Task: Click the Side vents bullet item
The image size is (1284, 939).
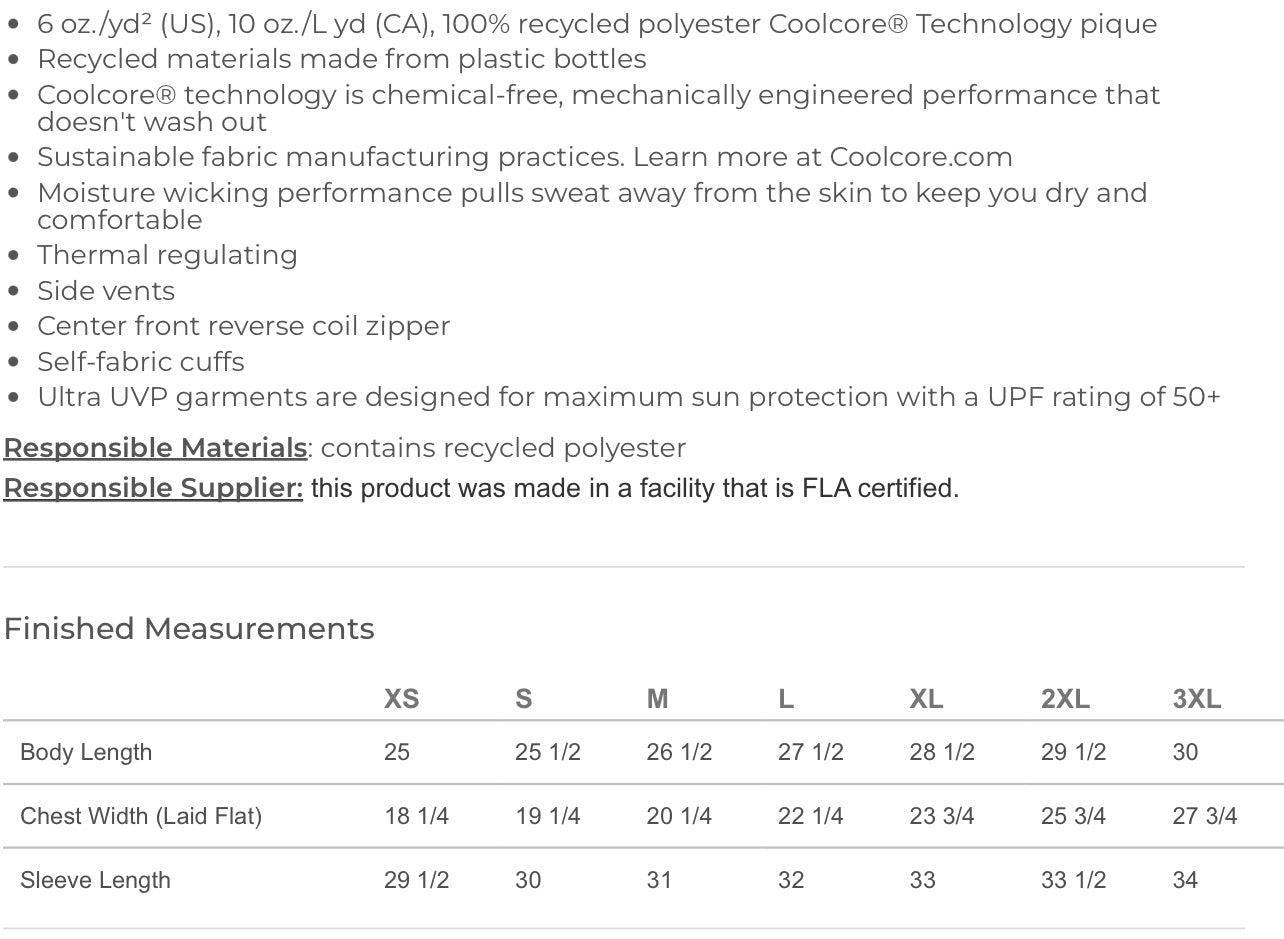Action: pyautogui.click(x=106, y=291)
